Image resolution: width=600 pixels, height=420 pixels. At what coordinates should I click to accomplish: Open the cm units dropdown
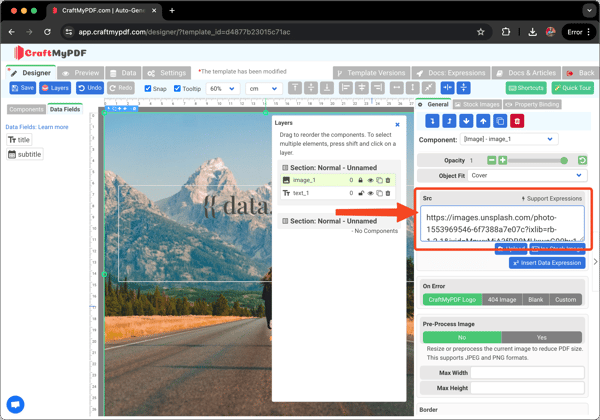264,88
